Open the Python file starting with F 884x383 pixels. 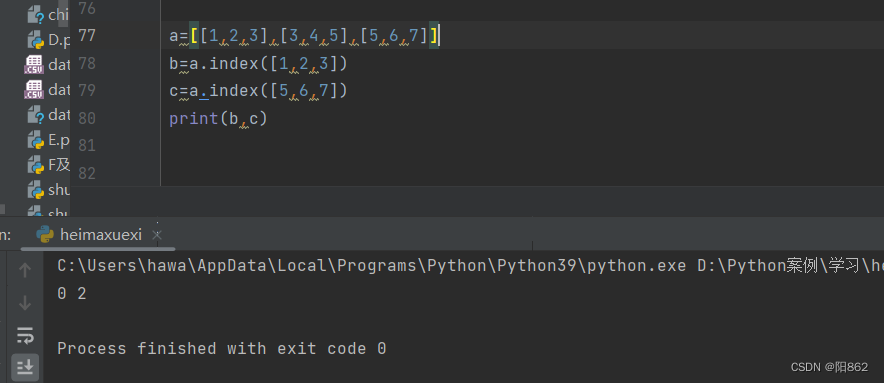(x=48, y=165)
